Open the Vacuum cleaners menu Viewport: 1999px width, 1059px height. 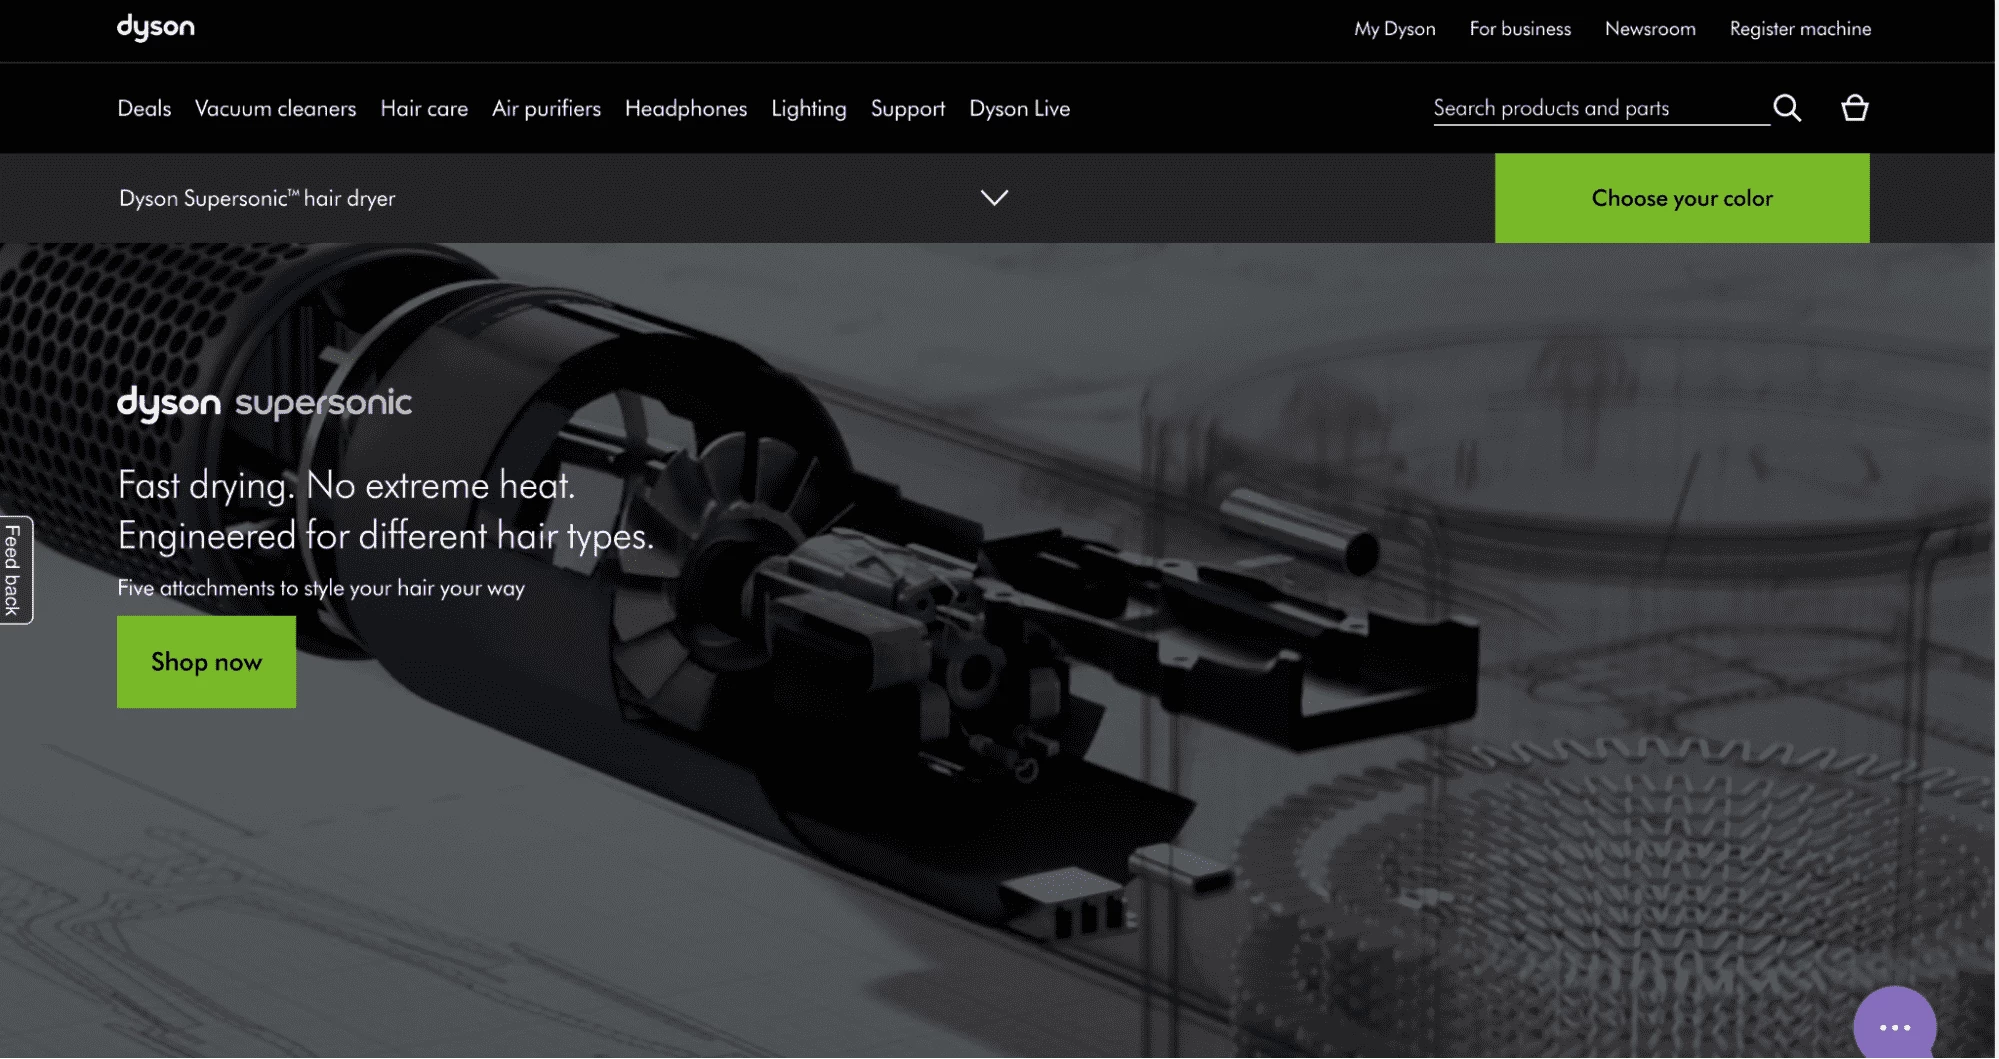[x=275, y=108]
